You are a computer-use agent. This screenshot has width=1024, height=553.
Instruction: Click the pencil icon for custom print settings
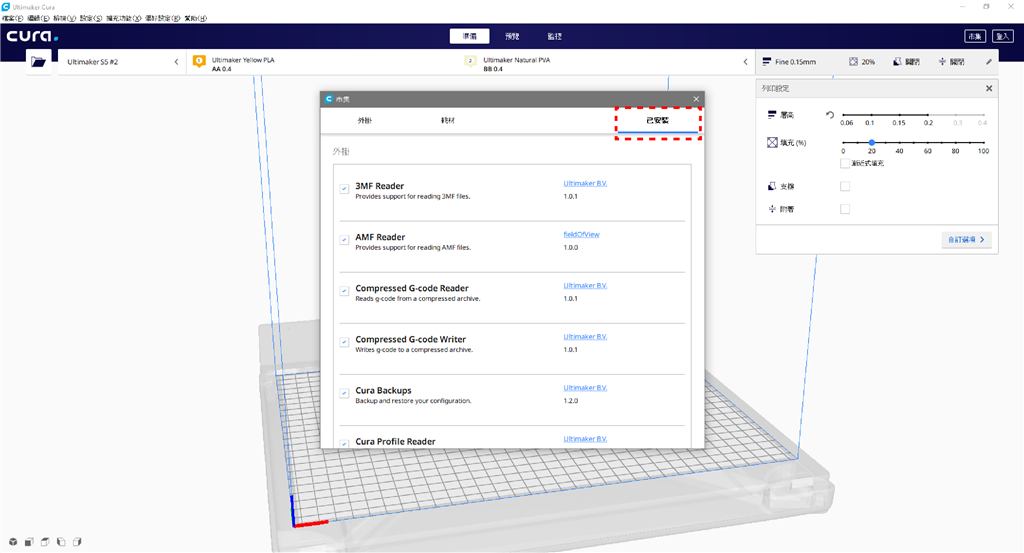(989, 62)
